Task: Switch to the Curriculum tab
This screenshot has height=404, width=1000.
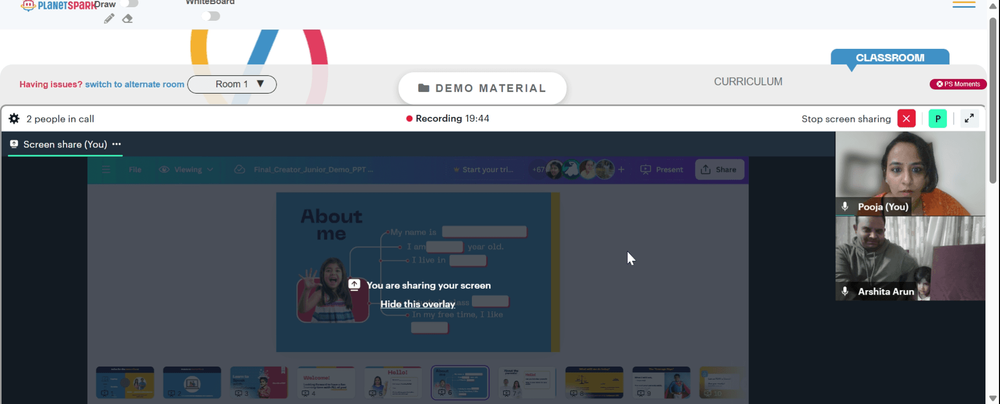Action: click(x=748, y=82)
